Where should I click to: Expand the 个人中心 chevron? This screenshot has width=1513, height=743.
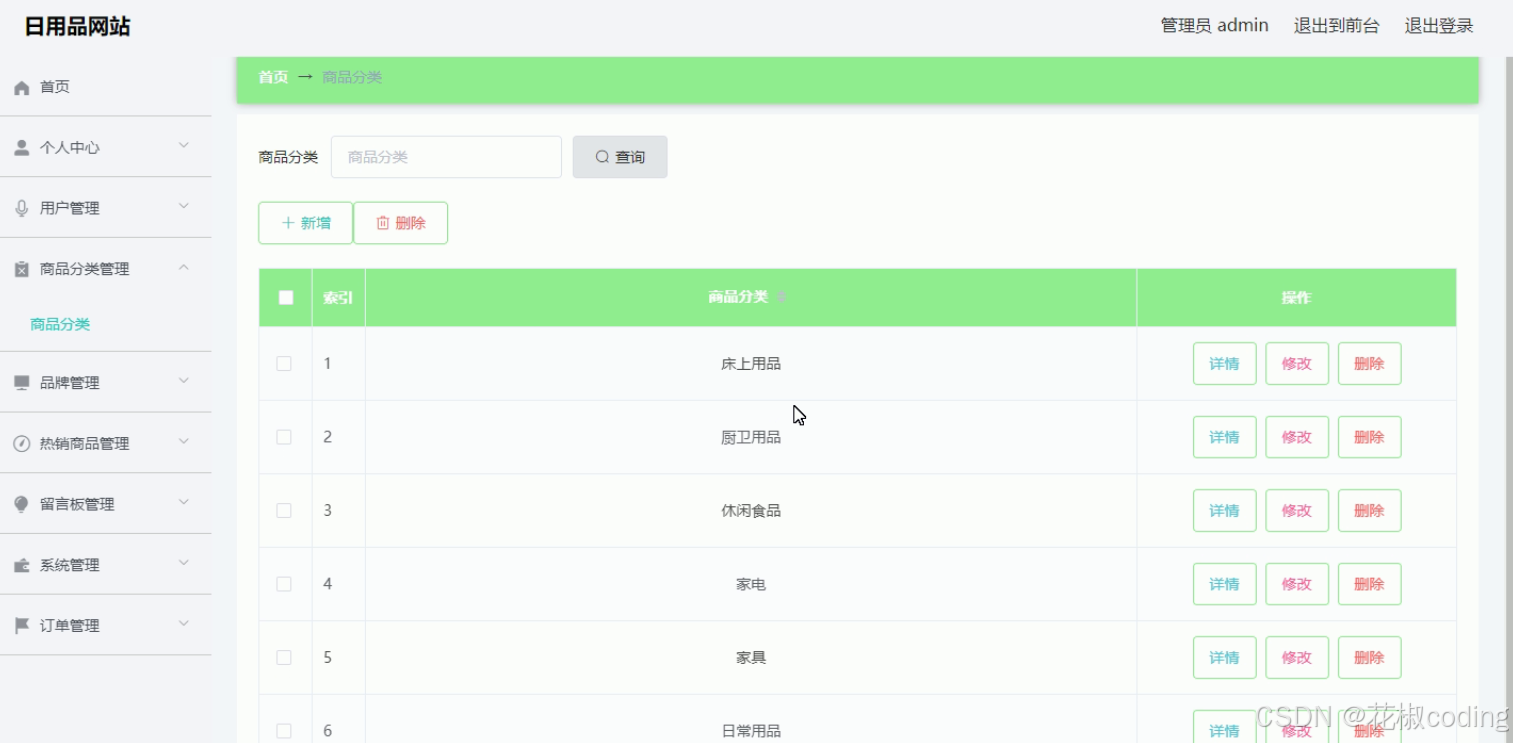click(x=184, y=146)
